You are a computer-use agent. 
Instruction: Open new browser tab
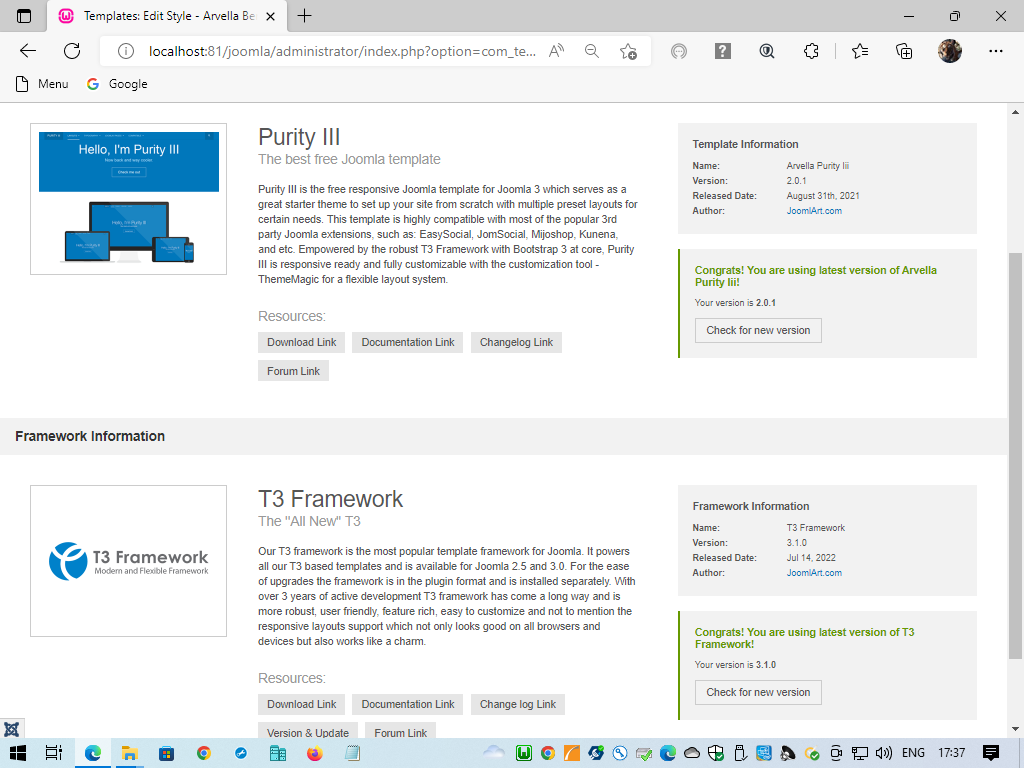305,16
